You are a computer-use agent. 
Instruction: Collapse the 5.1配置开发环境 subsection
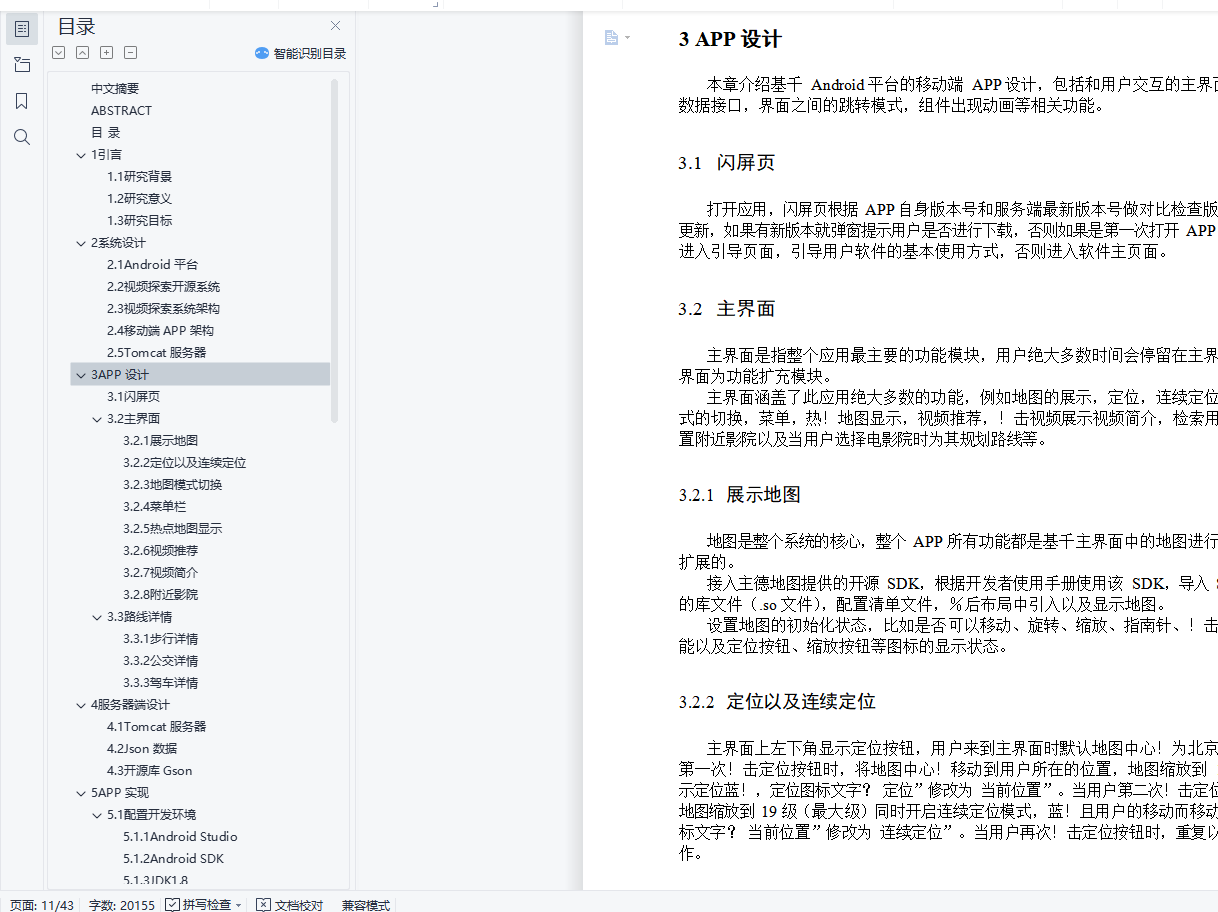coord(97,814)
